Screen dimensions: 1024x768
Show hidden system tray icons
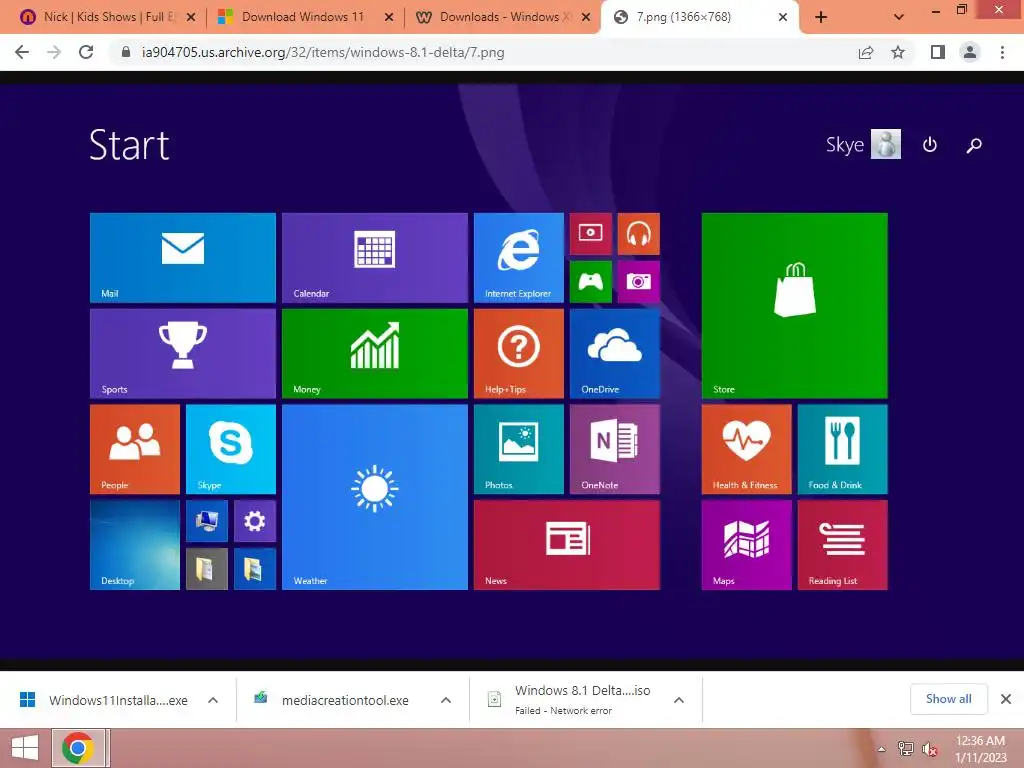click(x=881, y=749)
